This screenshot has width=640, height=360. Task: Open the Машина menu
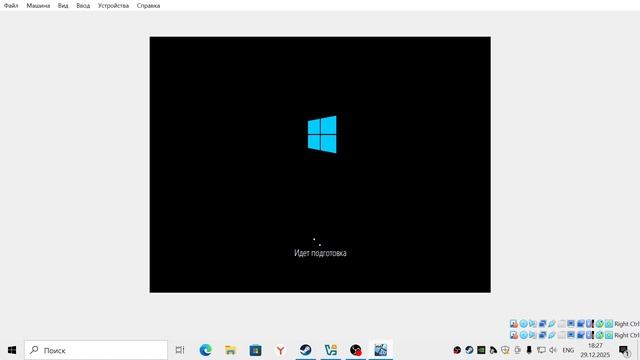point(38,6)
